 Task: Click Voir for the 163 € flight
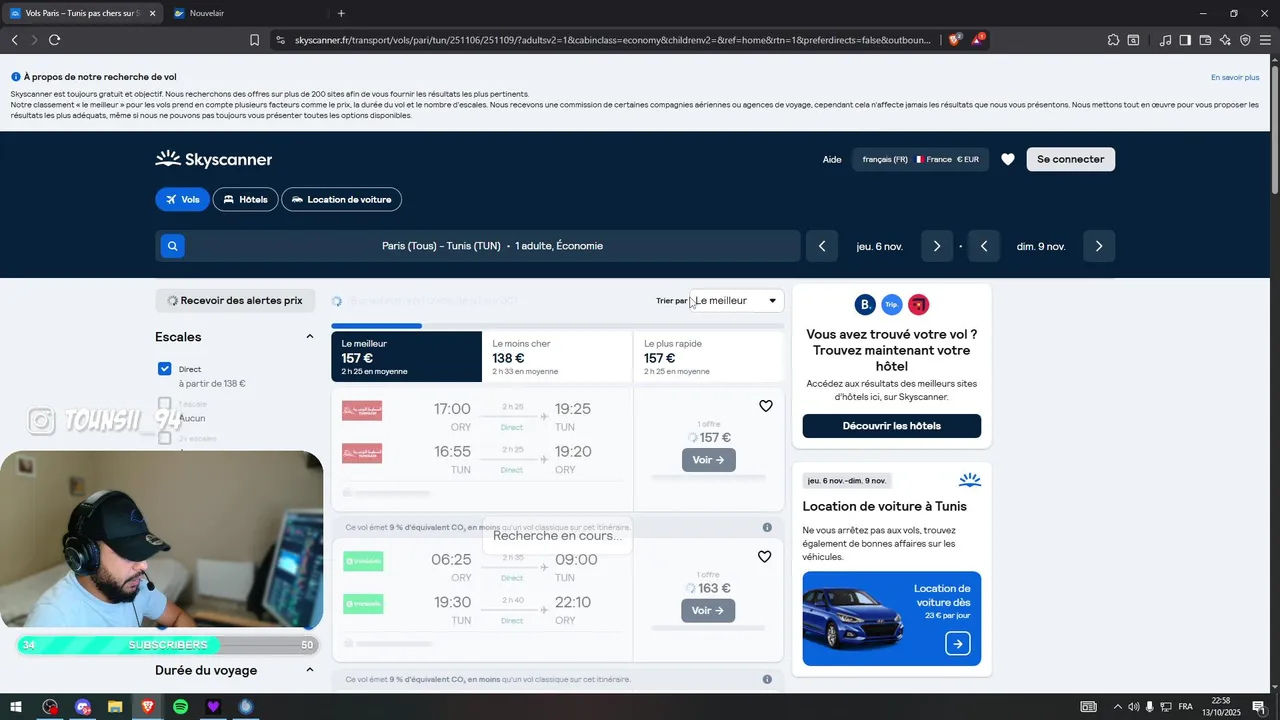coord(708,610)
